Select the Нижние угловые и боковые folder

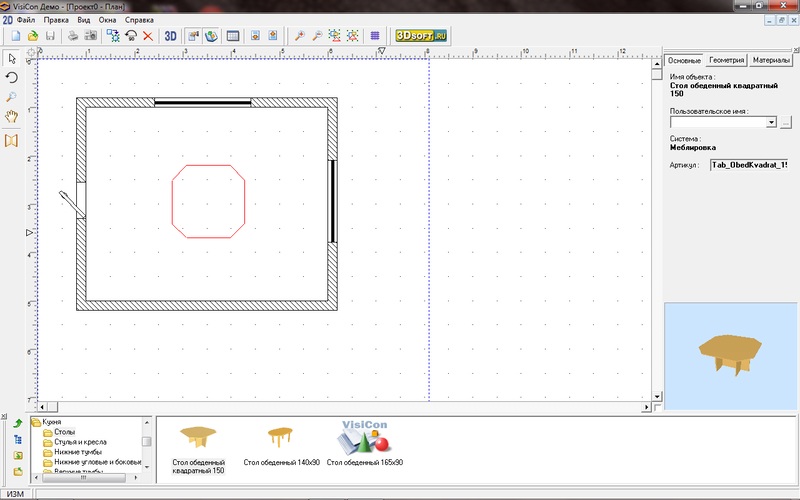click(97, 462)
